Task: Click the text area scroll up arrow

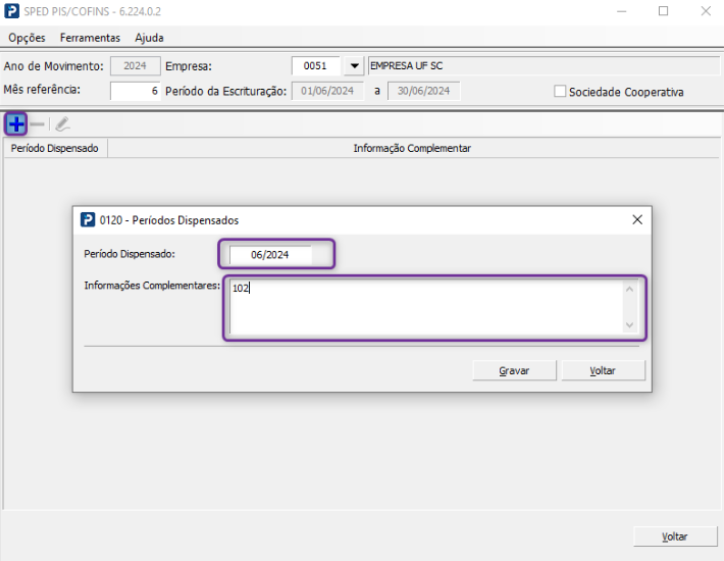Action: tap(629, 290)
